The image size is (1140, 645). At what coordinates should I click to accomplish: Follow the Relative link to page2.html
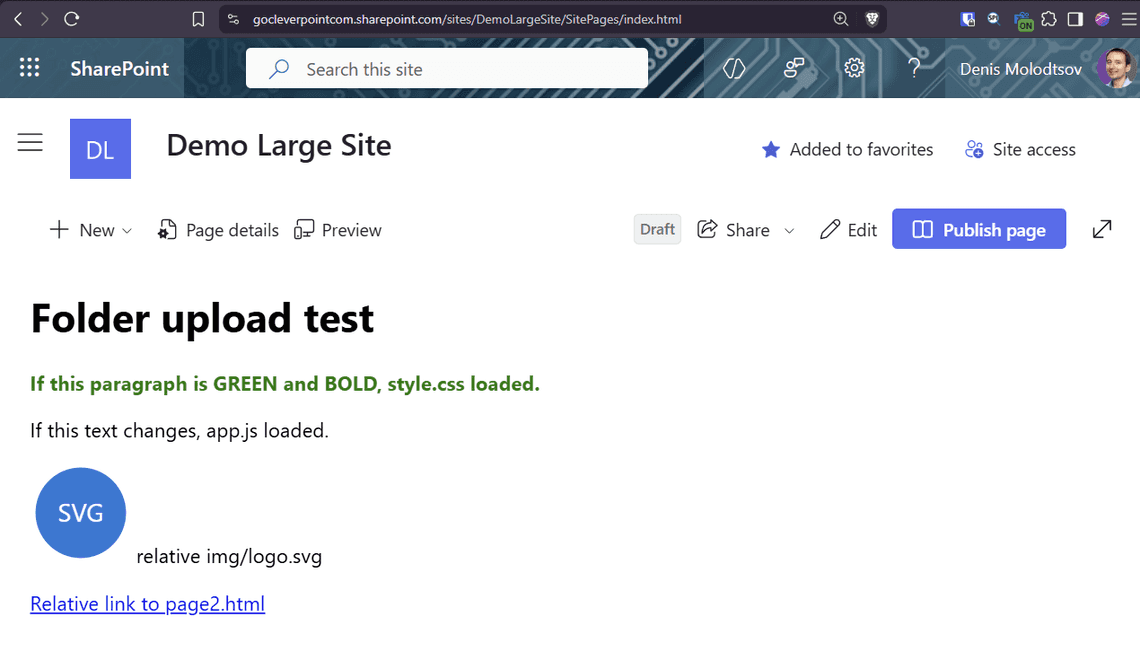(148, 604)
